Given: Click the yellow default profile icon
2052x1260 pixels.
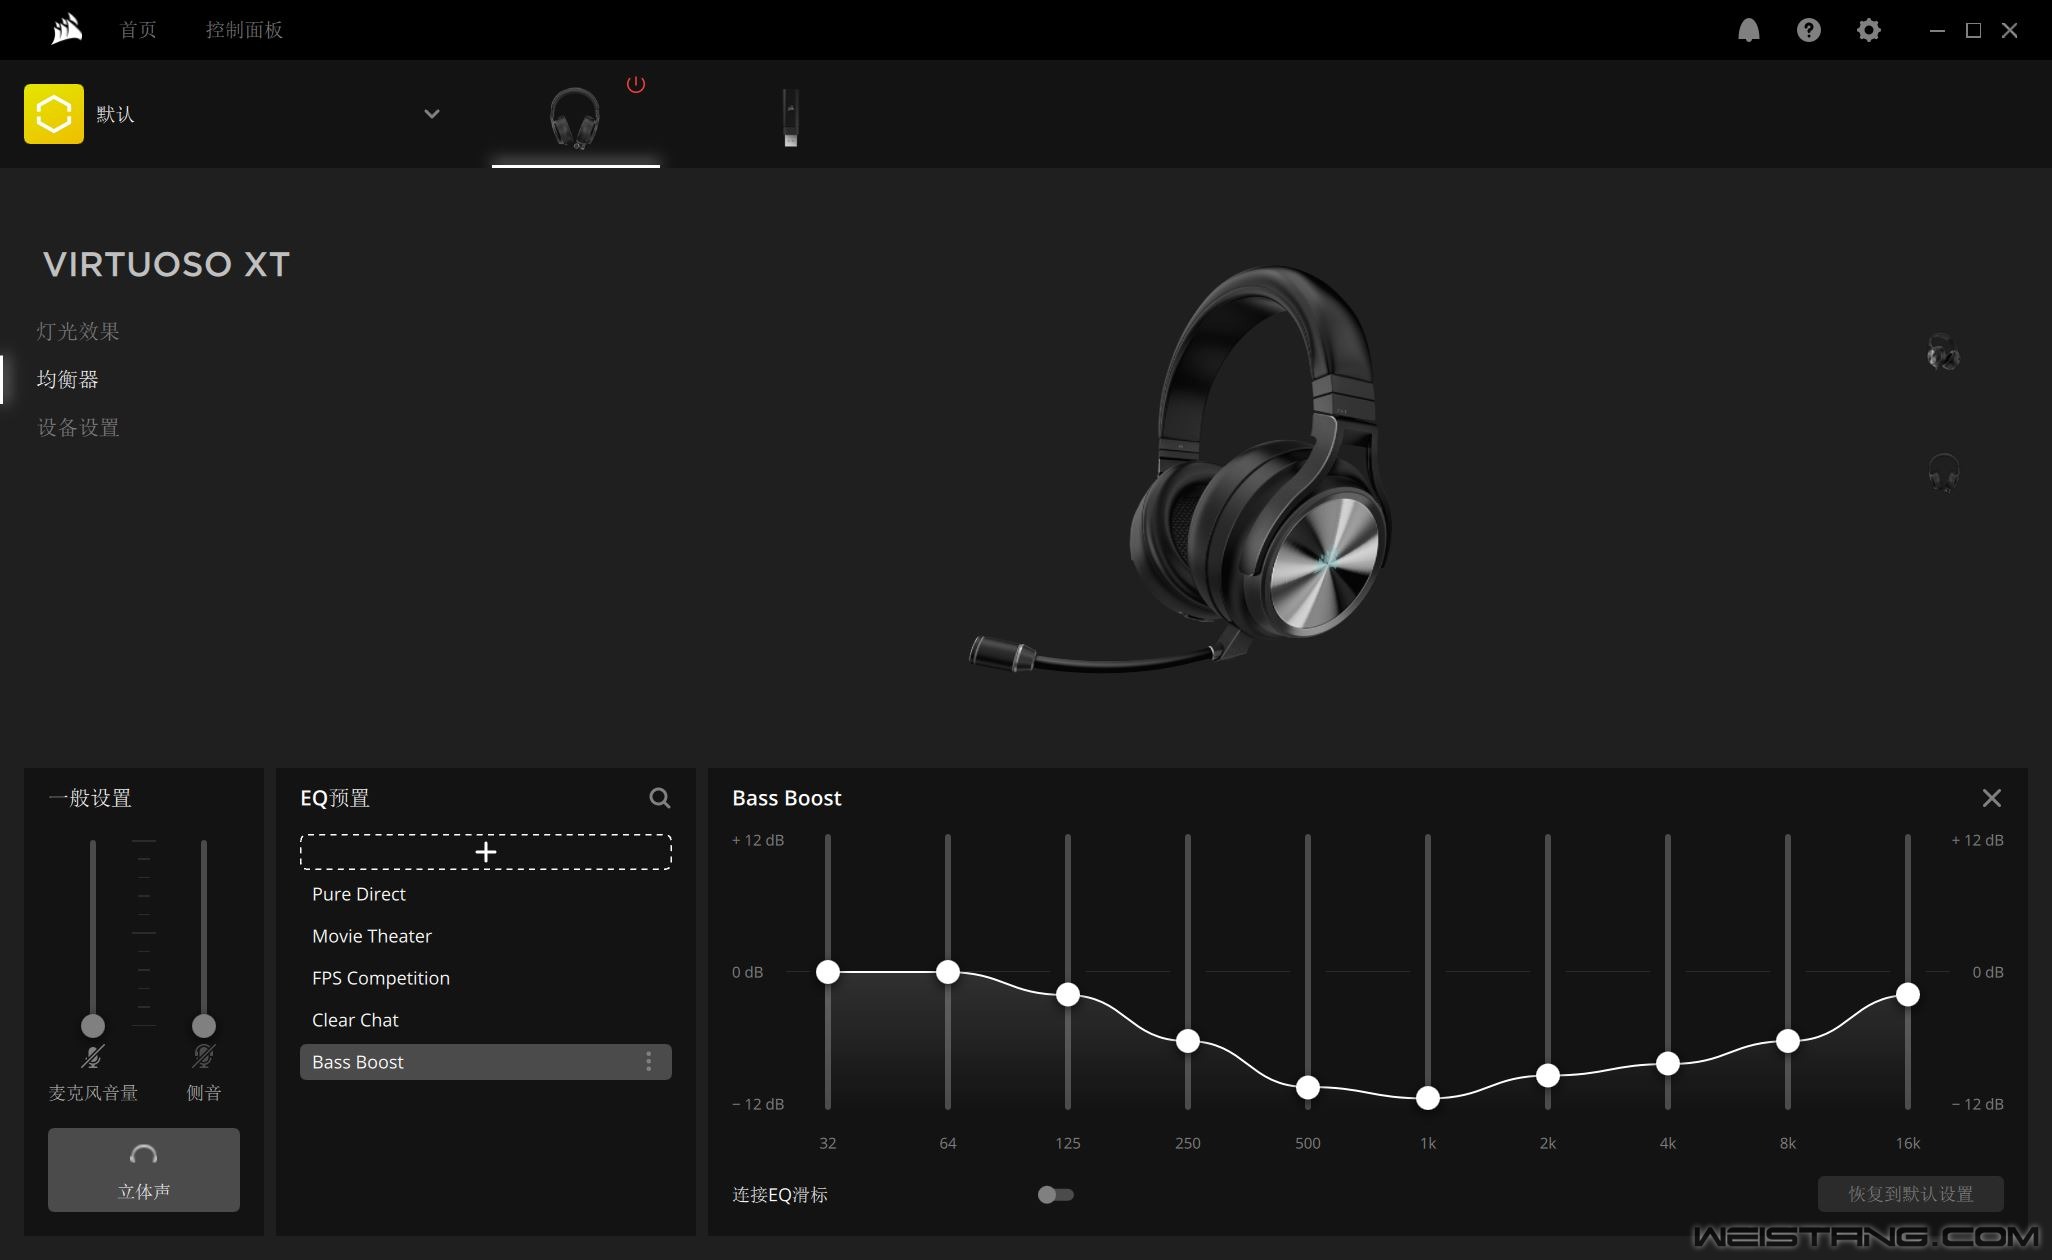Looking at the screenshot, I should [54, 114].
